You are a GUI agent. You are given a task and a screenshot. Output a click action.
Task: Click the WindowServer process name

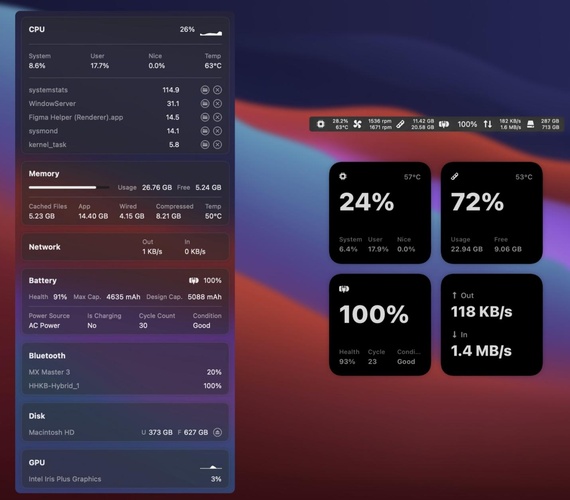coord(52,104)
